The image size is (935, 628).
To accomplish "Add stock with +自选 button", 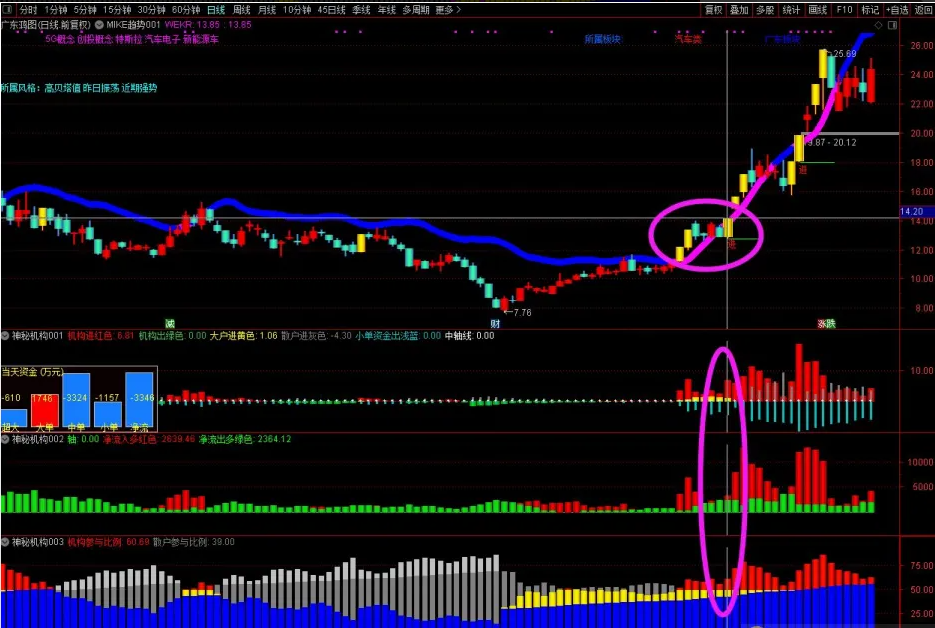I will tap(897, 9).
